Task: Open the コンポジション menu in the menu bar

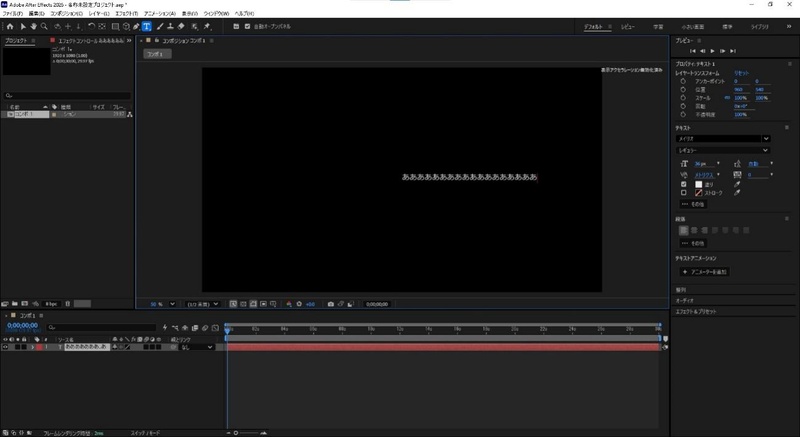Action: coord(66,14)
